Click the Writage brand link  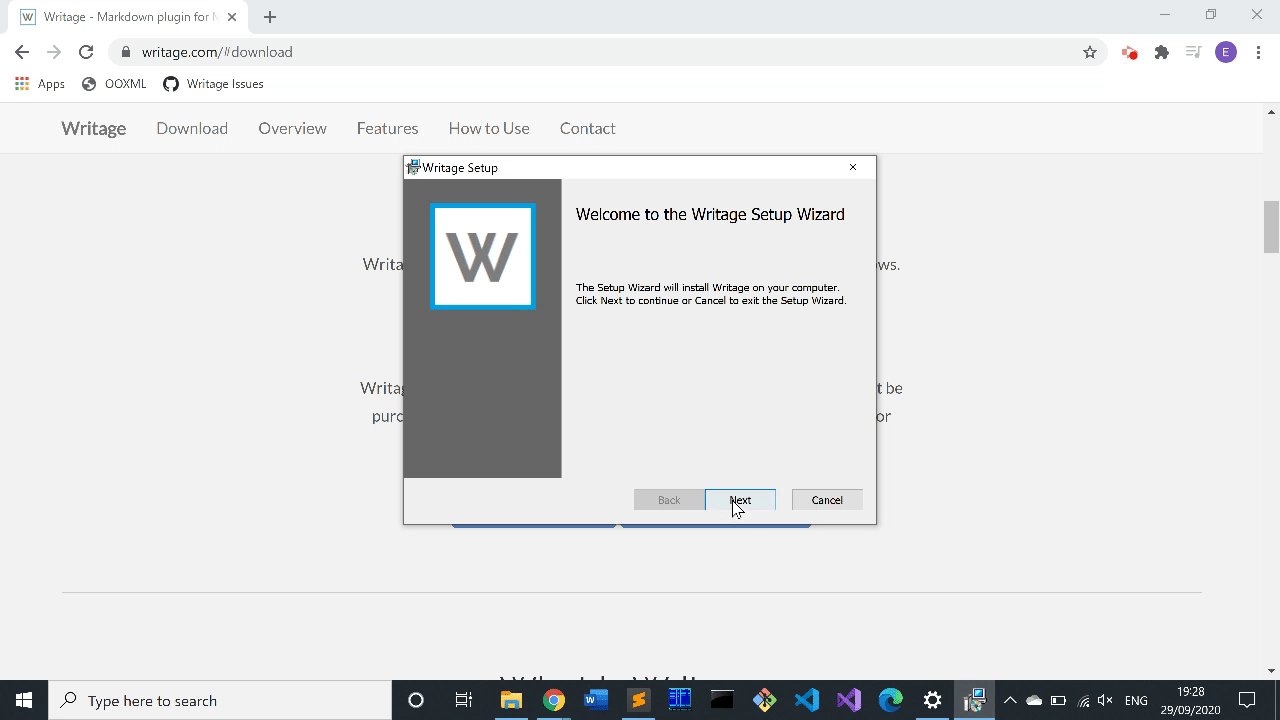pyautogui.click(x=94, y=128)
